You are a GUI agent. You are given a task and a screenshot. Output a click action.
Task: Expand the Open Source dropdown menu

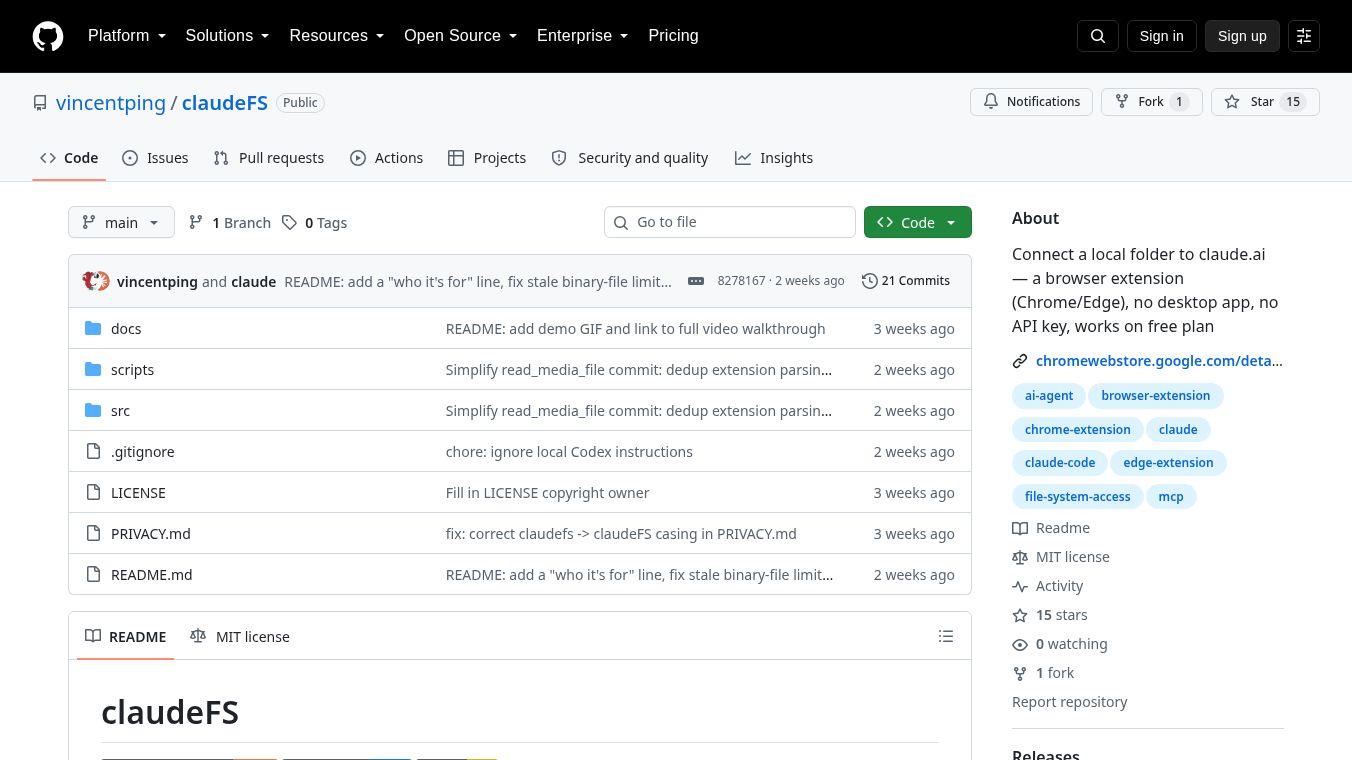460,36
